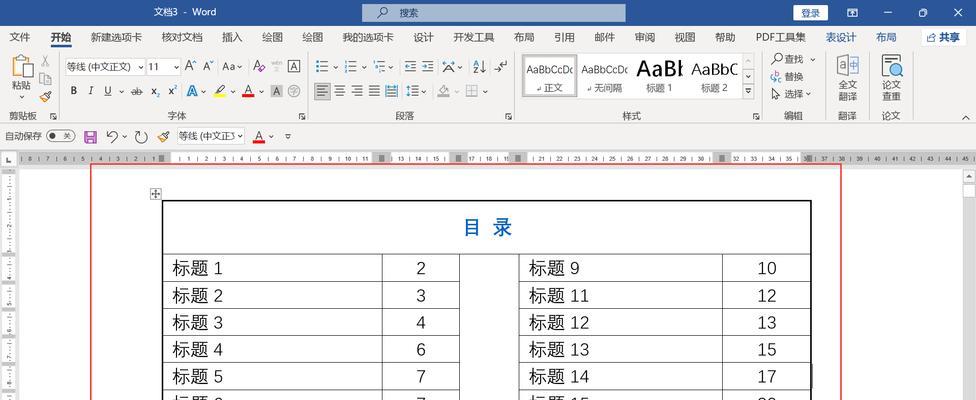
Task: Open the font size dropdown
Action: tap(176, 67)
